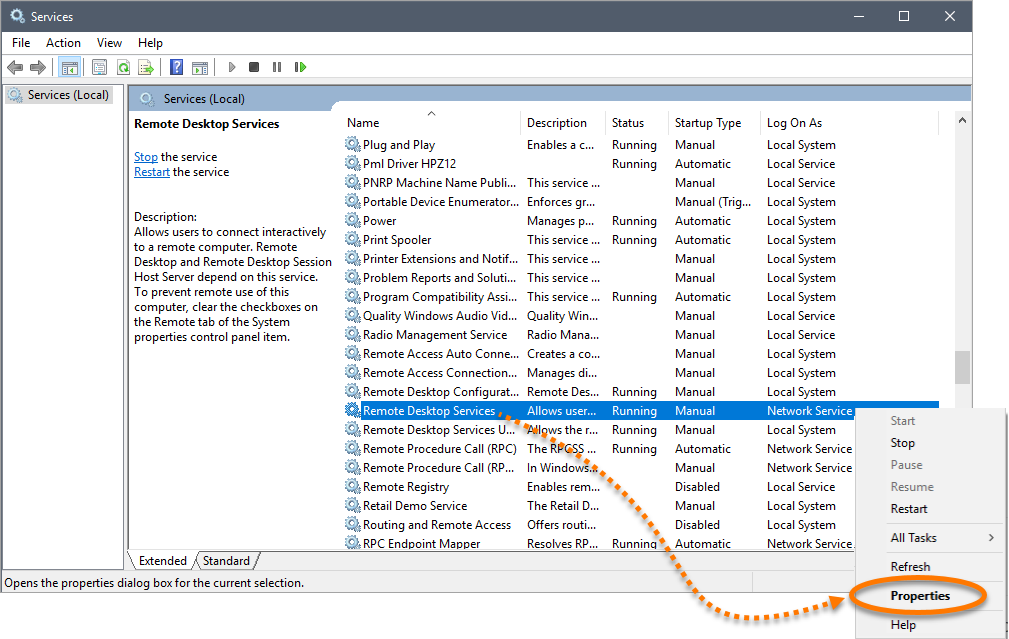Click the gear icon beside Remote Registry

coord(353,486)
